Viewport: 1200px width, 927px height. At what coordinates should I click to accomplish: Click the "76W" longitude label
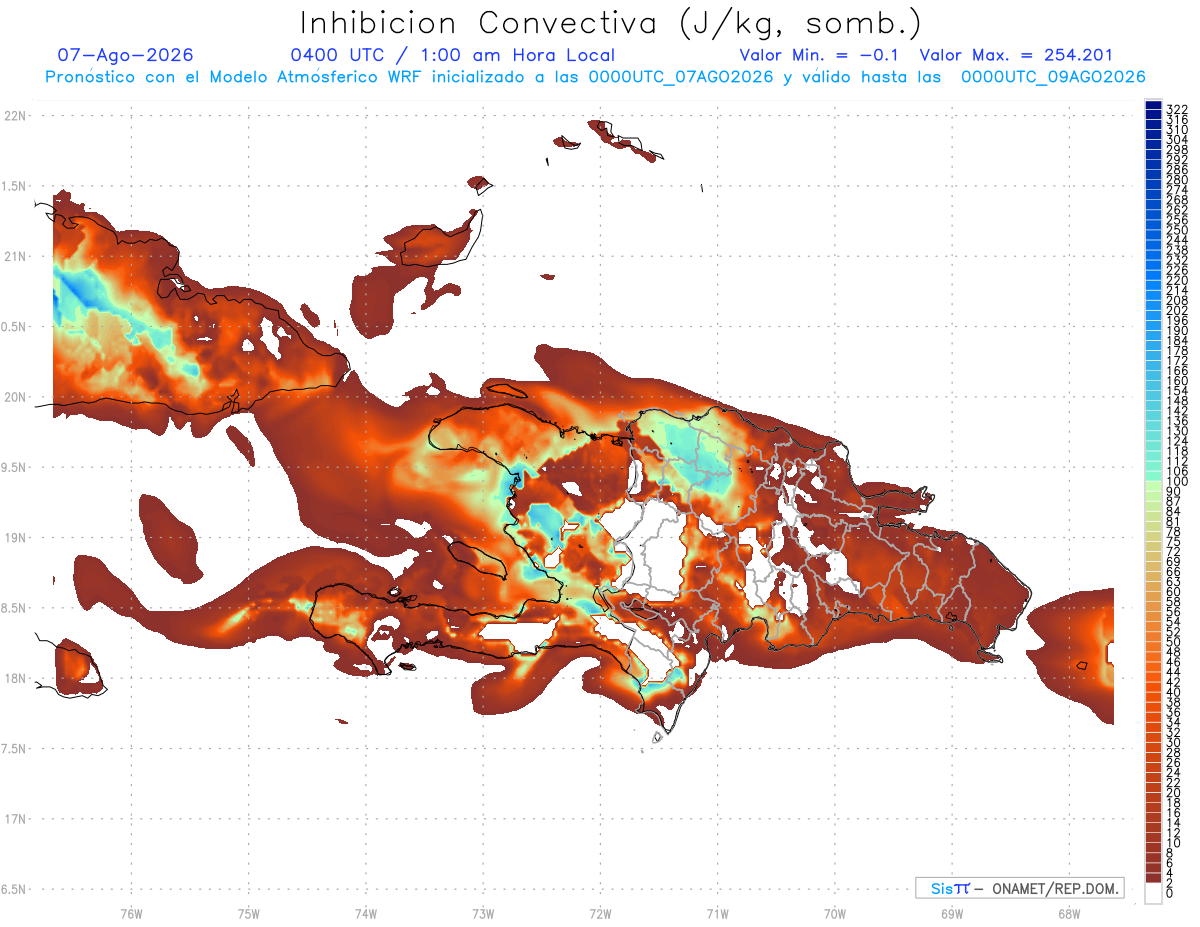[x=131, y=912]
